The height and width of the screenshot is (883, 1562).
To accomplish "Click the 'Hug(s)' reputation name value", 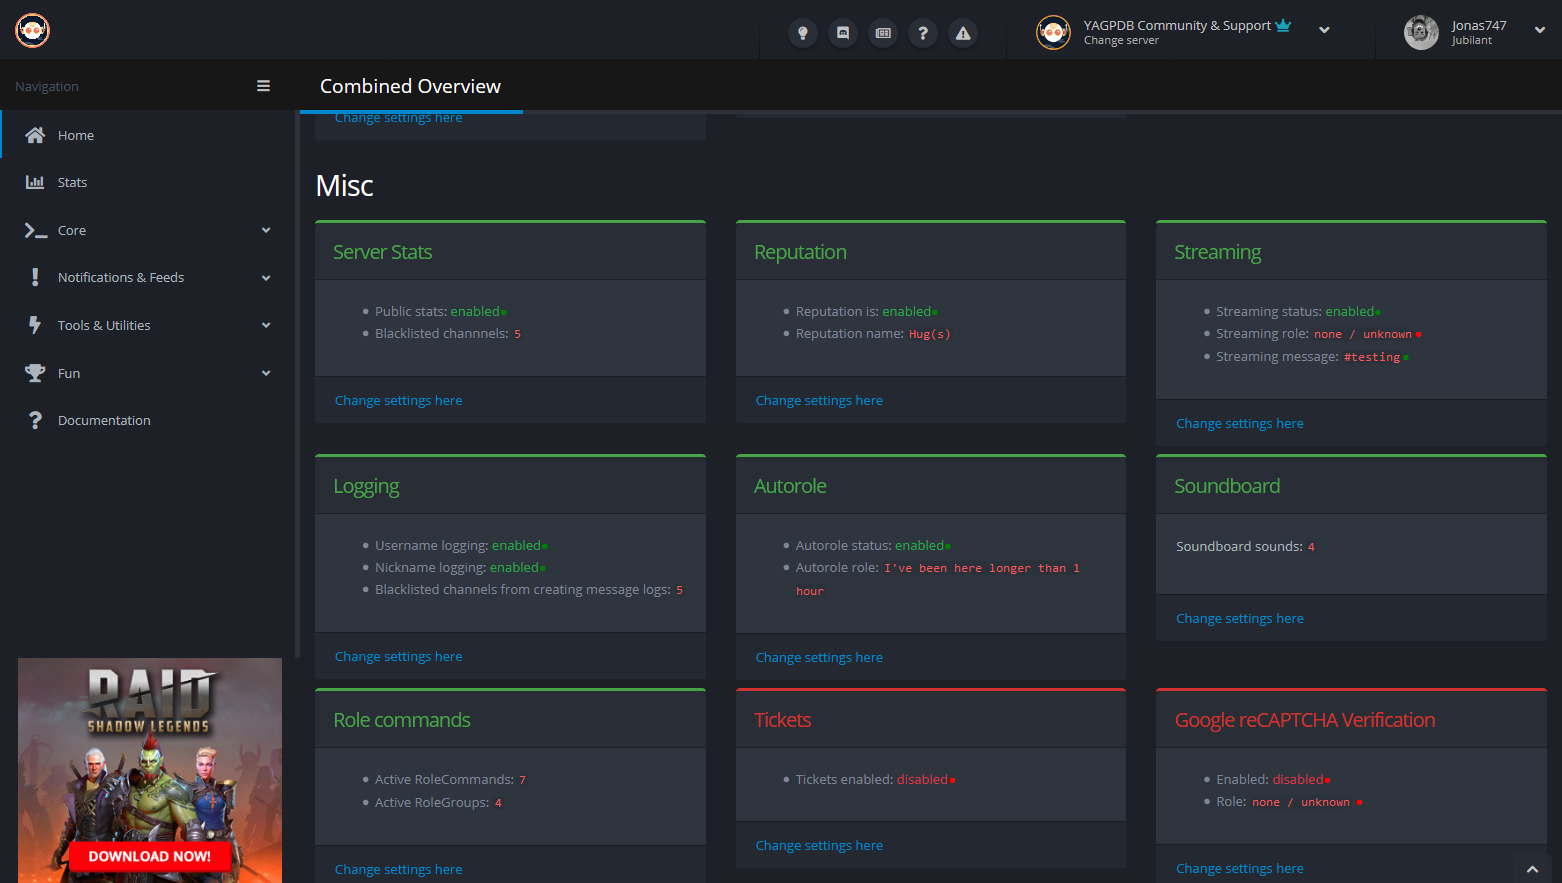I will (930, 334).
